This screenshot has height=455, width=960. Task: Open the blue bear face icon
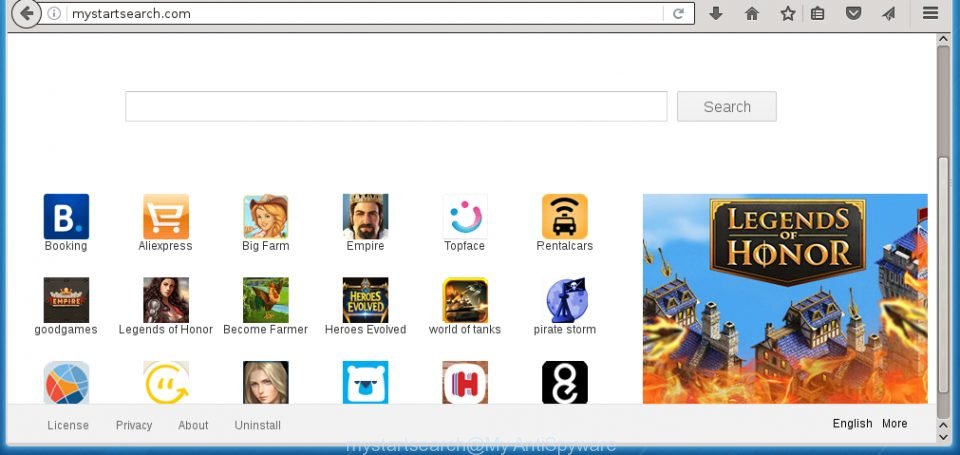(366, 383)
